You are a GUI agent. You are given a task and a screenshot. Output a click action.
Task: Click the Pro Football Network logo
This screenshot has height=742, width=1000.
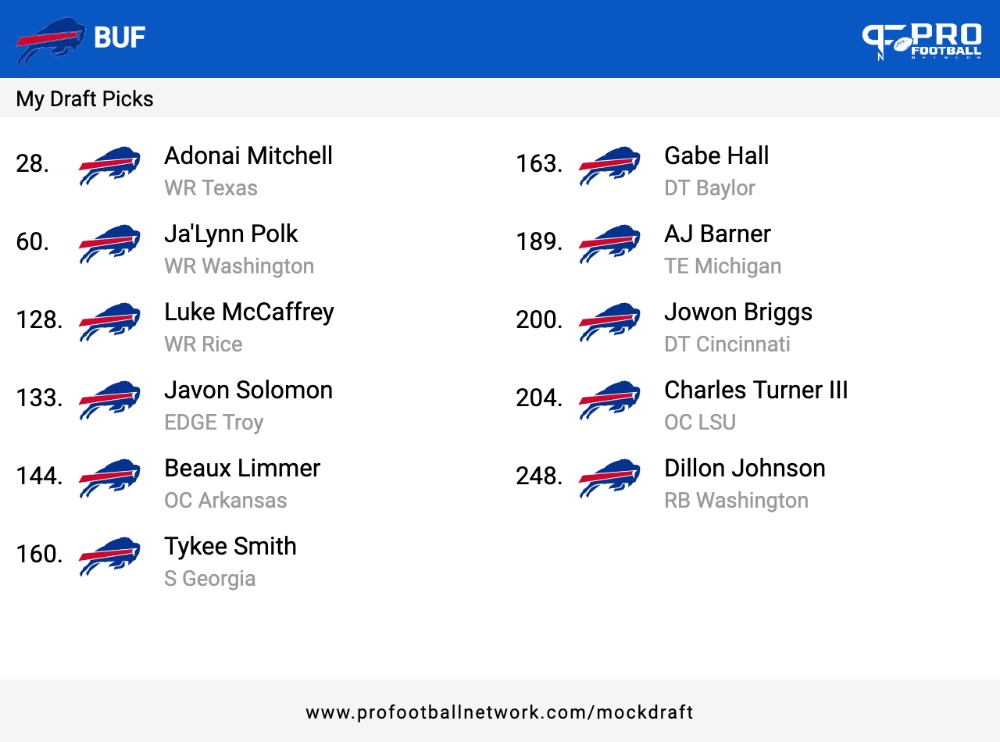click(922, 41)
